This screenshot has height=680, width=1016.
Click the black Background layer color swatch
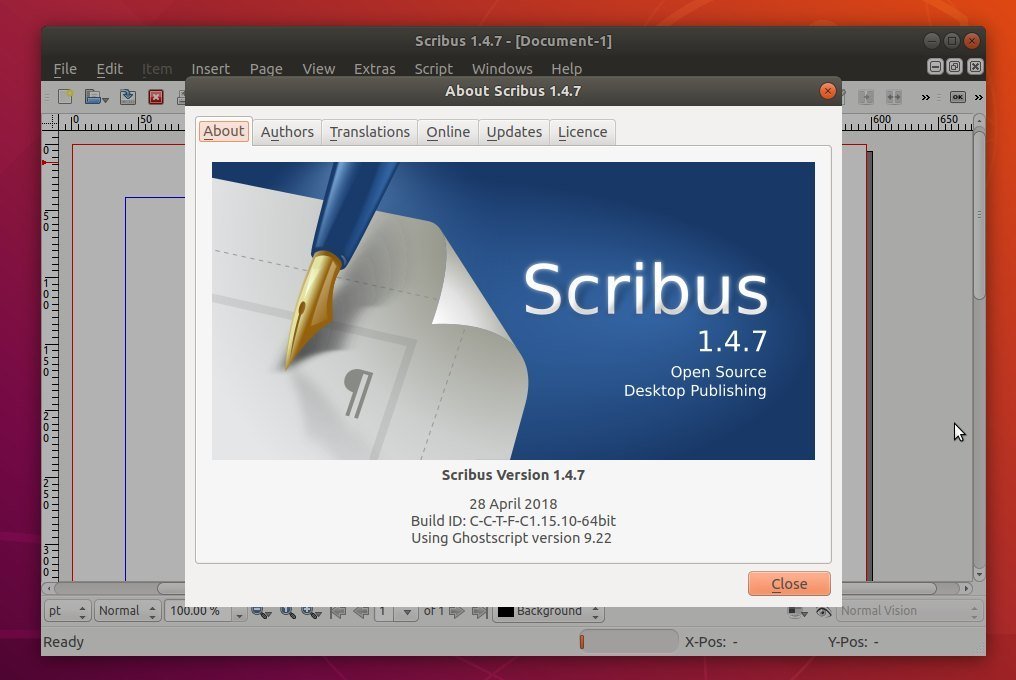coord(506,611)
